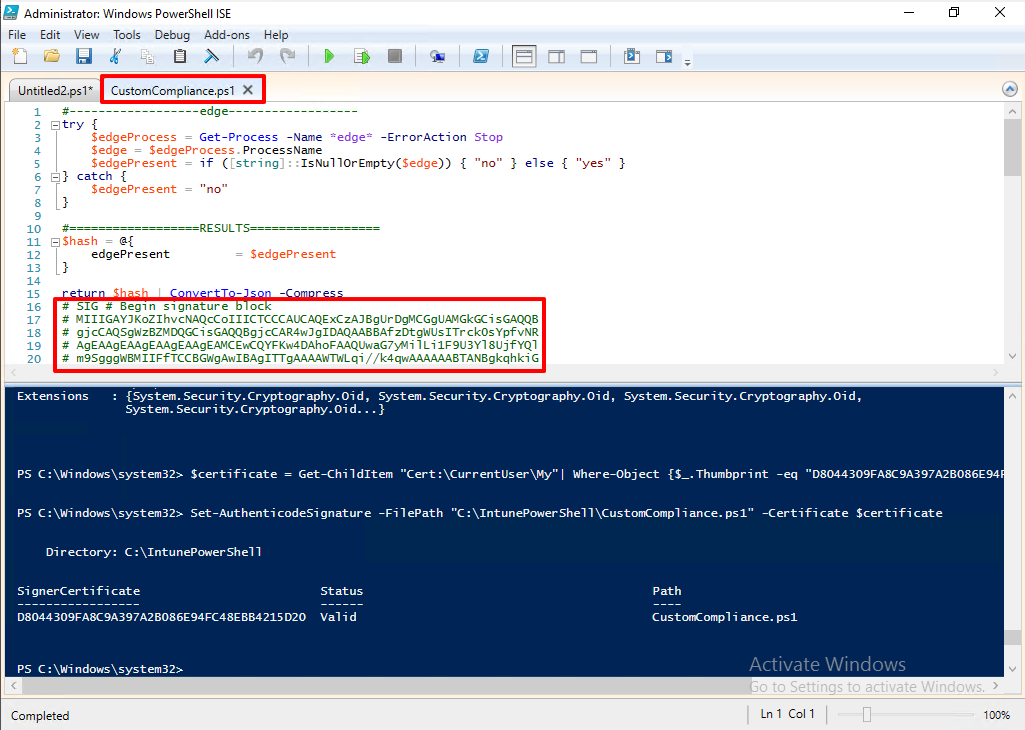Open the Add-ons menu
Viewport: 1025px width, 730px height.
[x=227, y=35]
